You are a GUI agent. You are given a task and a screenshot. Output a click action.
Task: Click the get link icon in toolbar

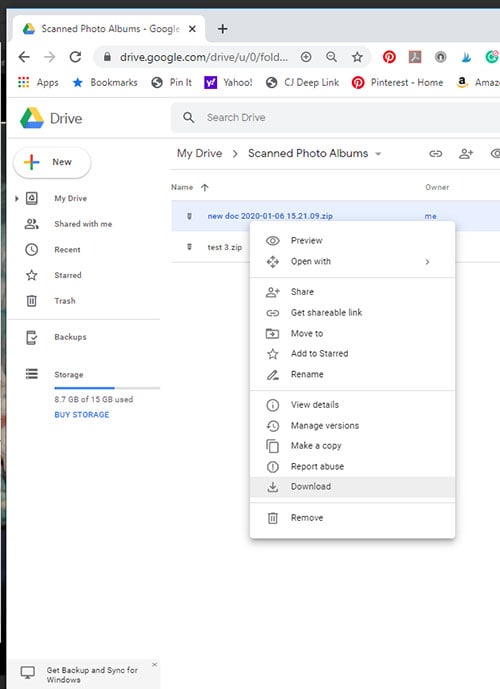coord(435,153)
